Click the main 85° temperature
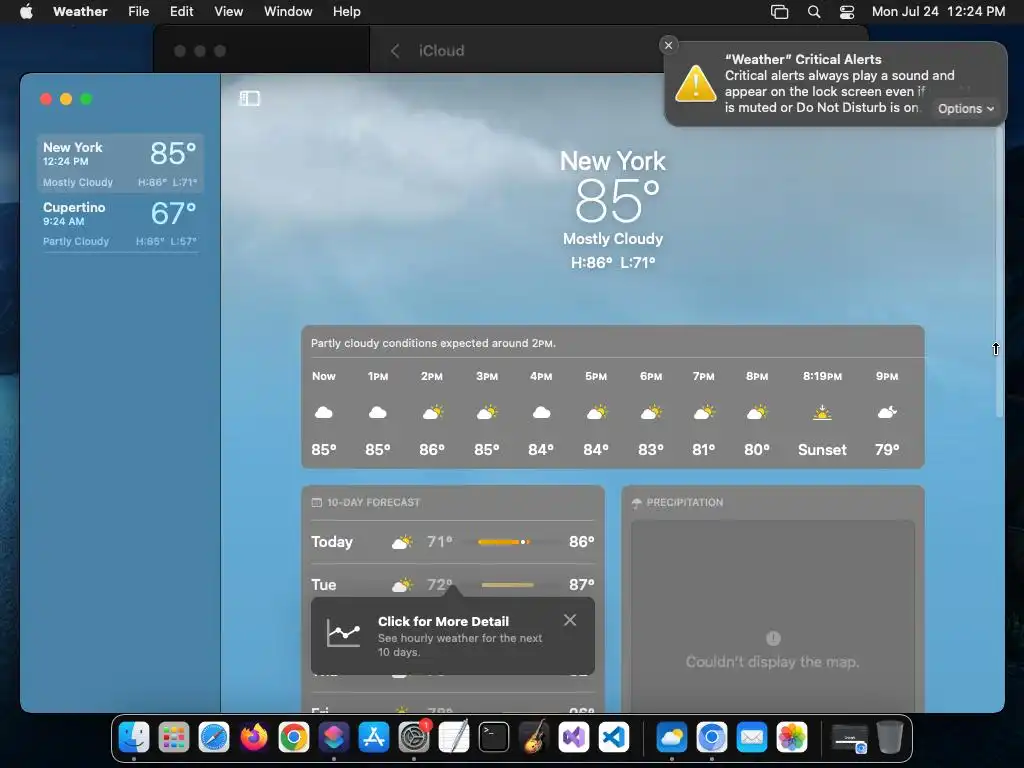Screen dimensions: 1024x768 [x=616, y=201]
